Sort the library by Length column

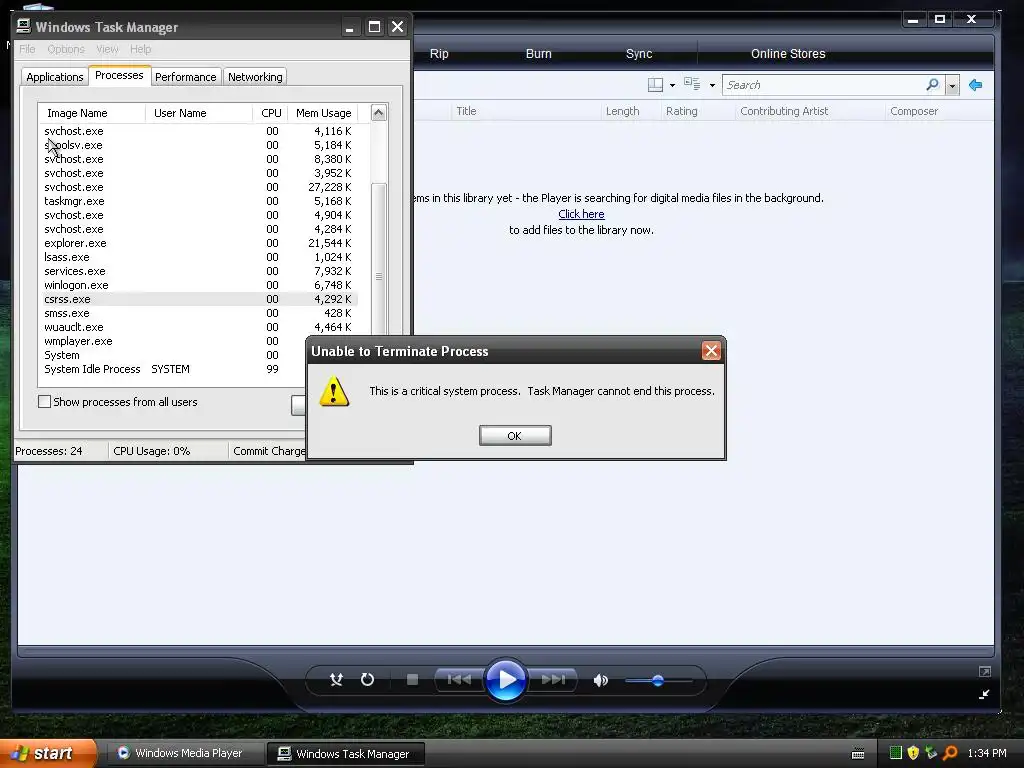coord(622,111)
